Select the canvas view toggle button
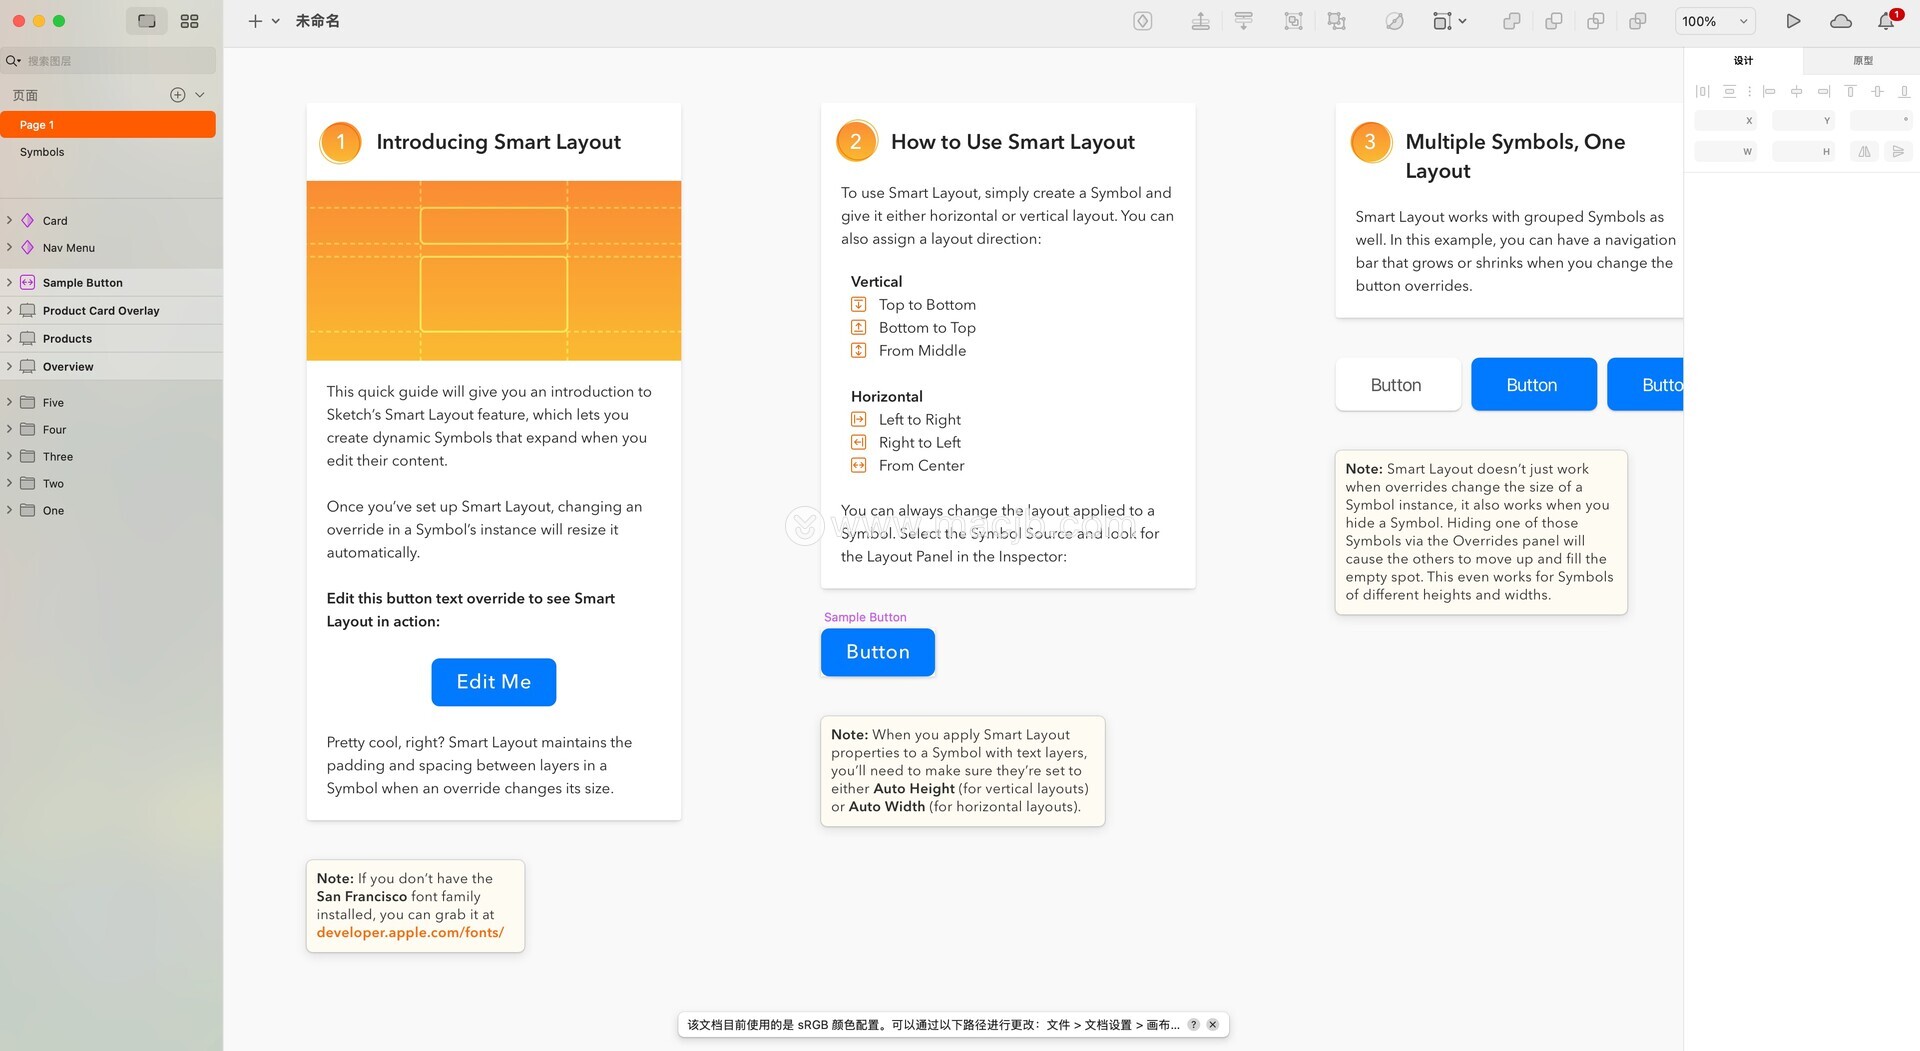This screenshot has height=1051, width=1920. click(147, 21)
